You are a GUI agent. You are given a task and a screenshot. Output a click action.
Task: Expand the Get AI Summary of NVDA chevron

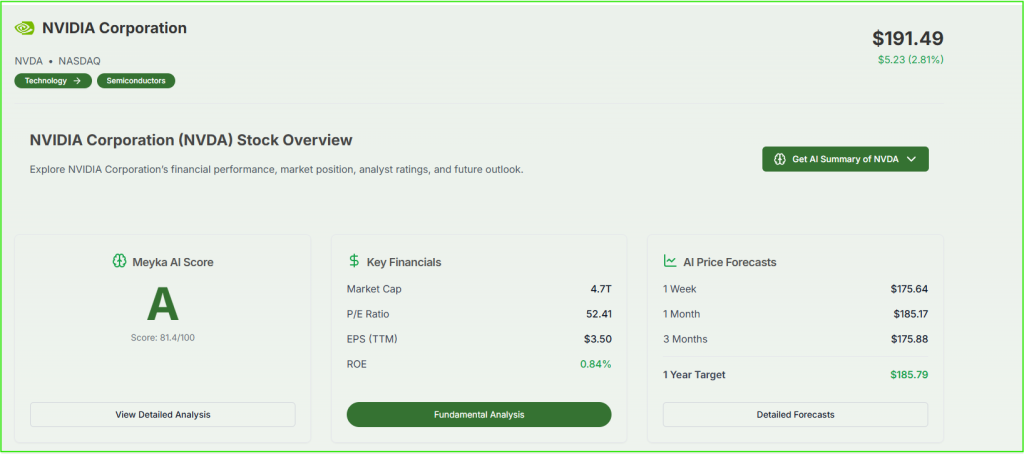coord(911,159)
